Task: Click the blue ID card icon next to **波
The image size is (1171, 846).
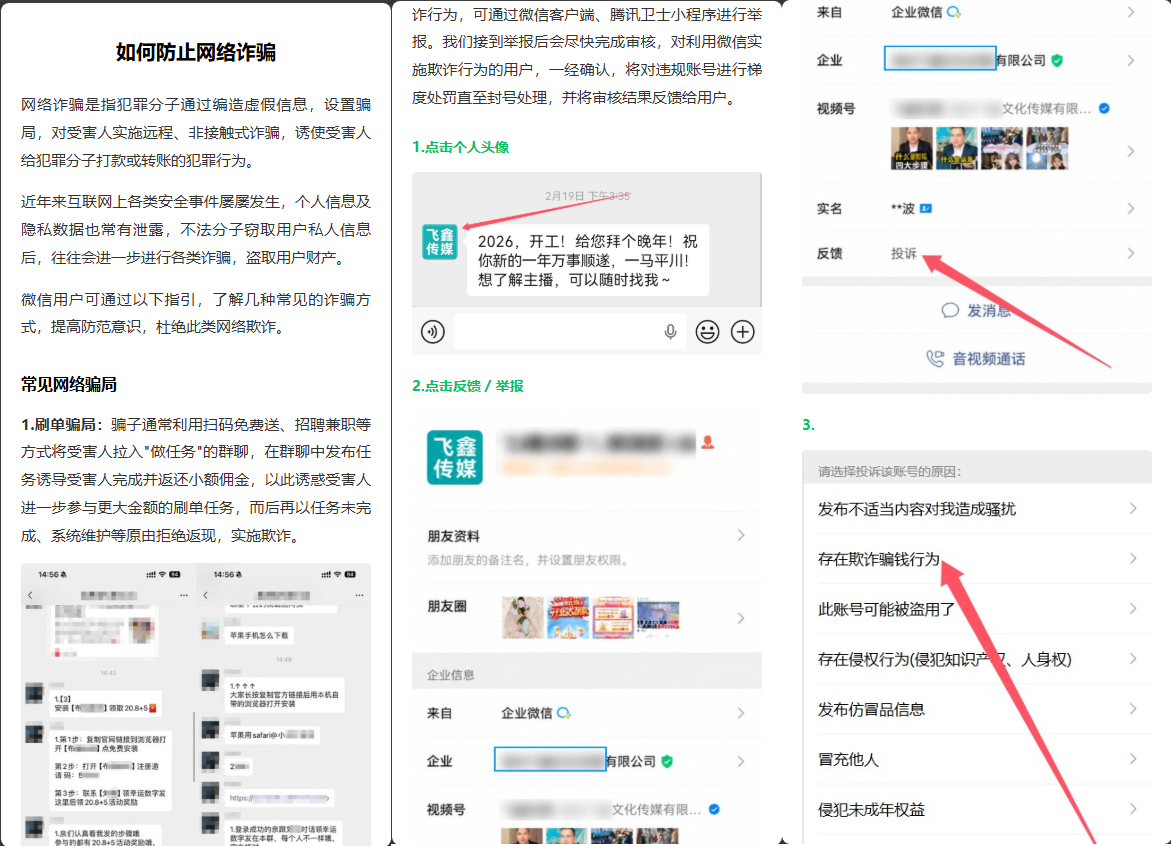Action: (926, 208)
